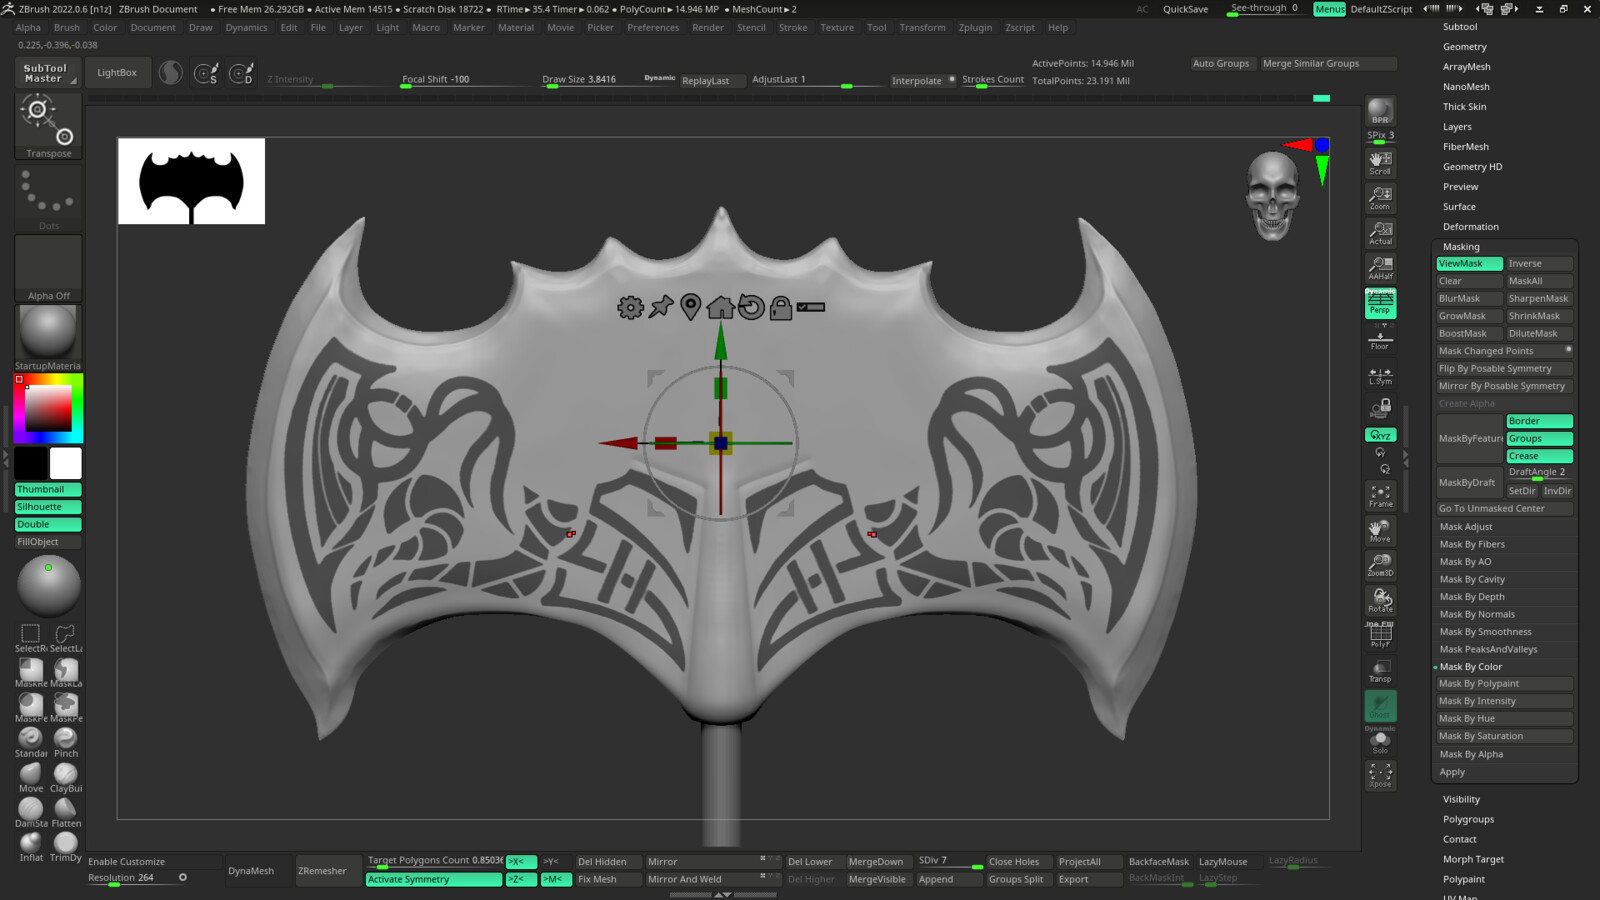Open the Zplugin menu
The width and height of the screenshot is (1600, 900).
[x=975, y=28]
